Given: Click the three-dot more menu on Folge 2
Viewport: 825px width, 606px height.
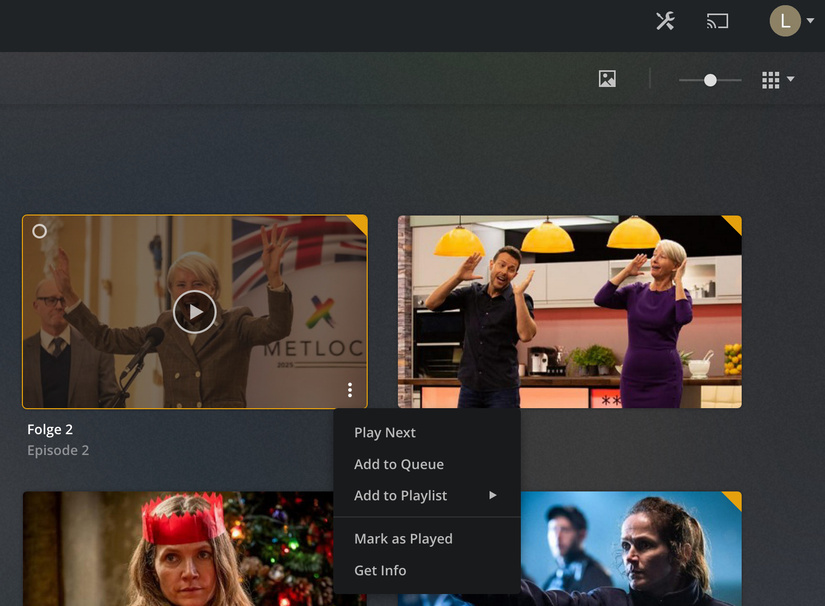Looking at the screenshot, I should tap(350, 390).
